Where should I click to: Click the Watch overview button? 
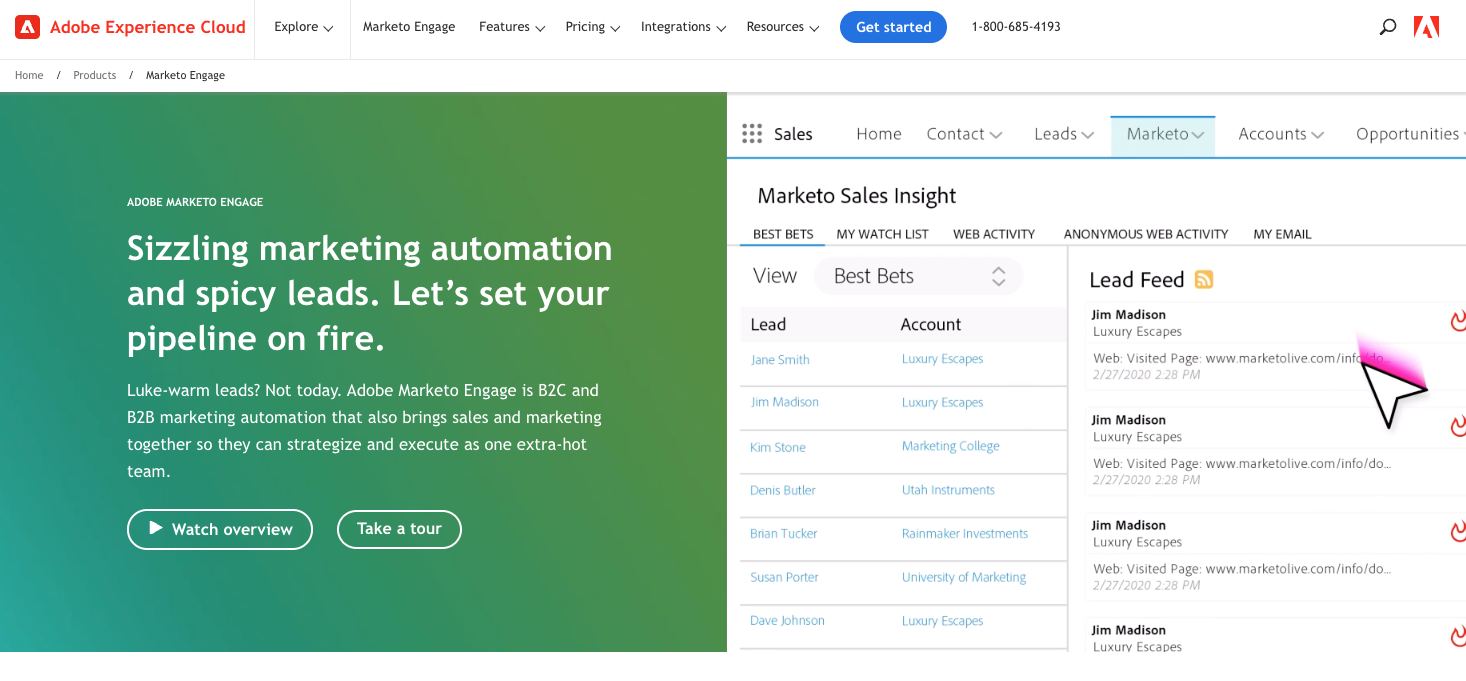point(220,529)
